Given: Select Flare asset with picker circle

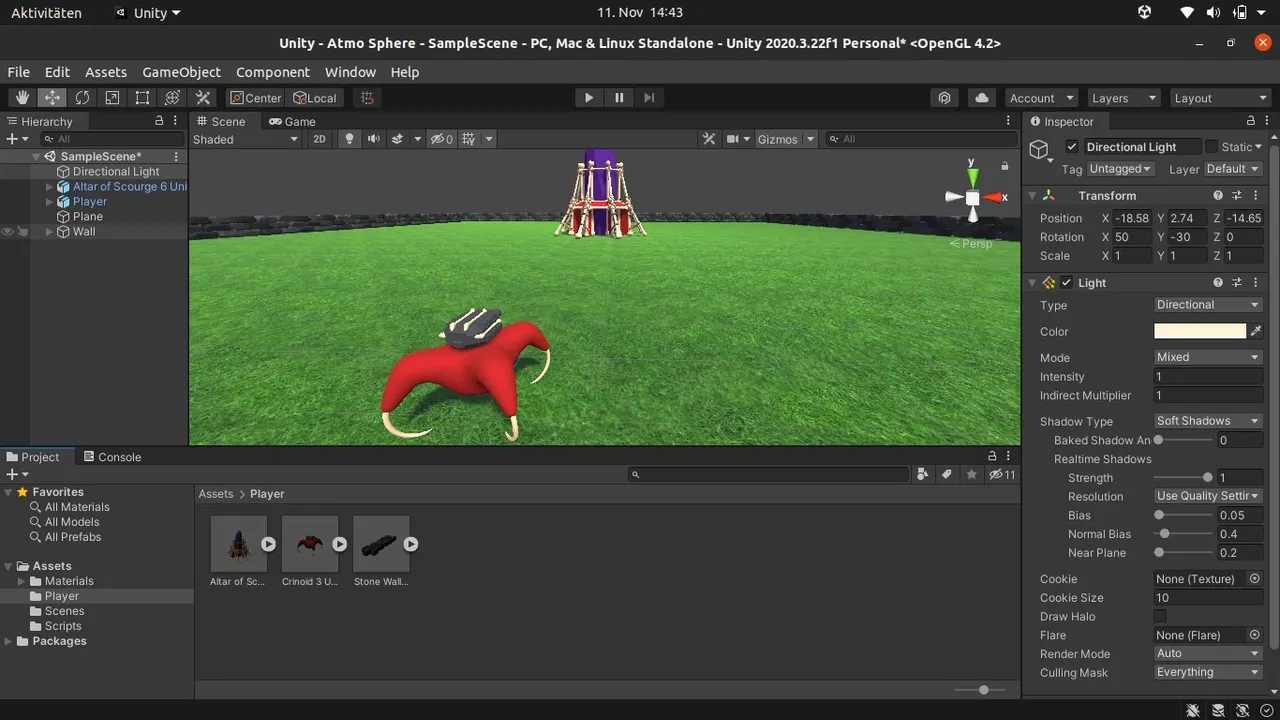Looking at the screenshot, I should [x=1254, y=635].
